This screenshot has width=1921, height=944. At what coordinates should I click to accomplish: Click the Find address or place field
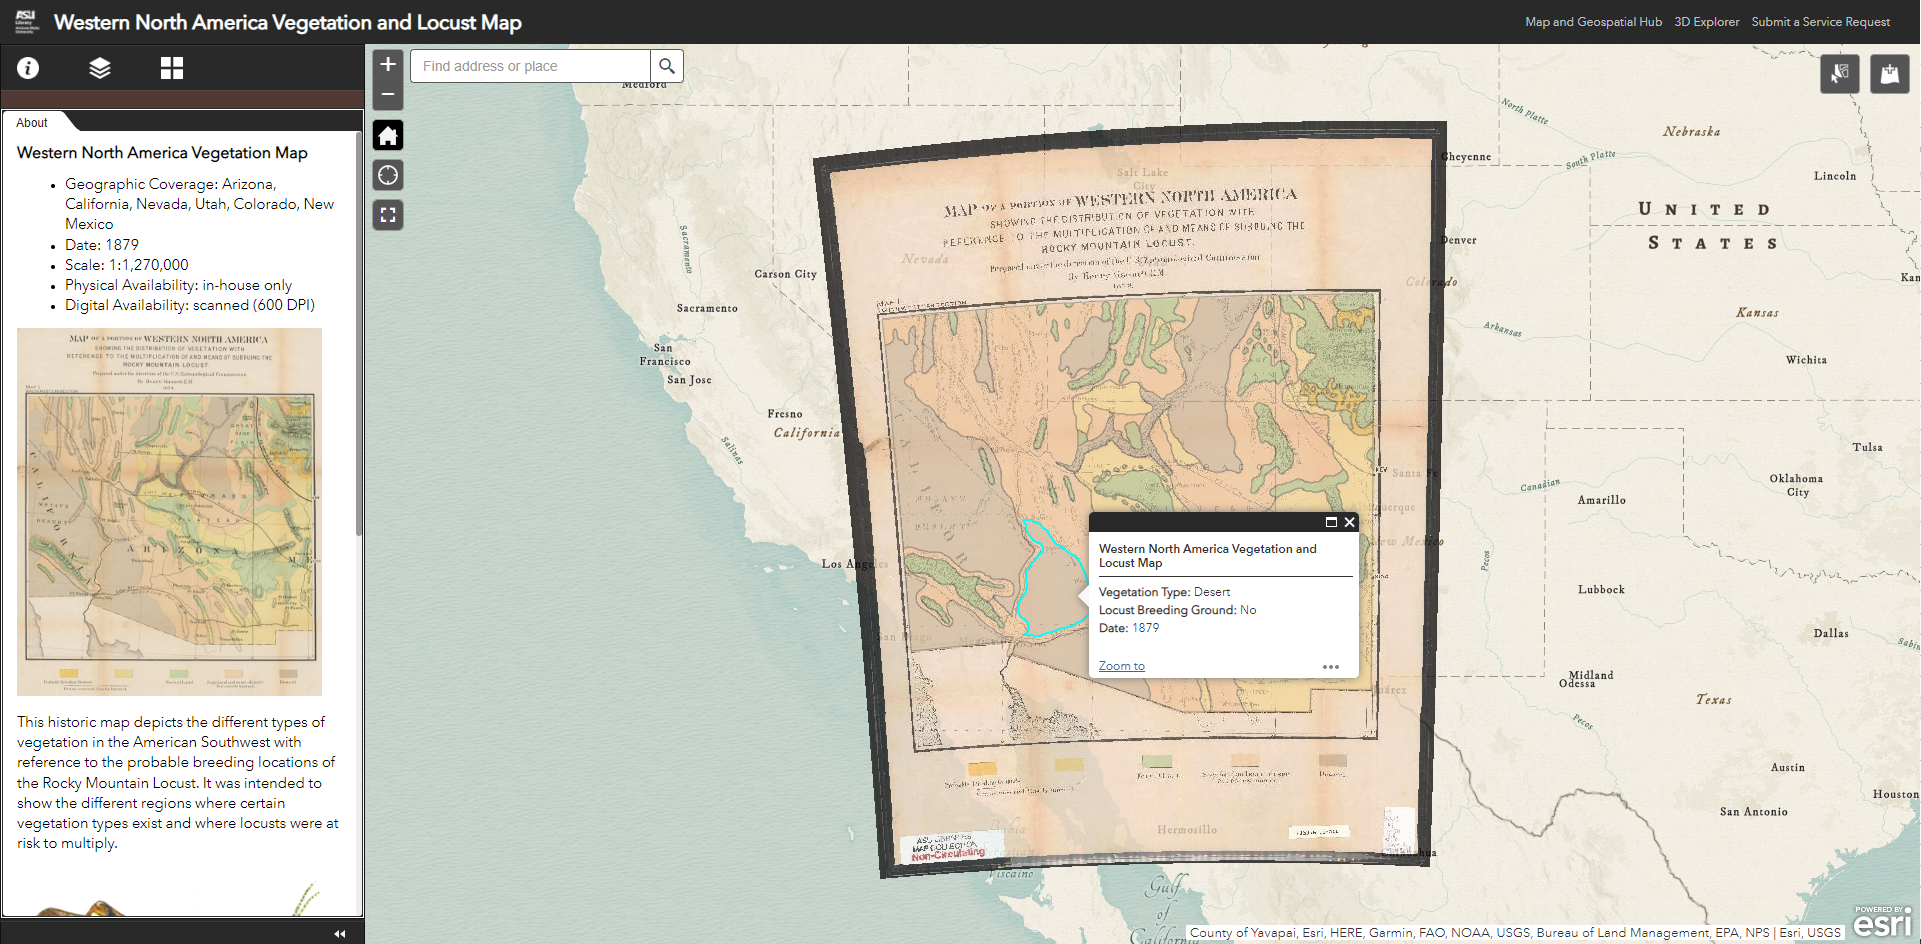click(x=530, y=66)
